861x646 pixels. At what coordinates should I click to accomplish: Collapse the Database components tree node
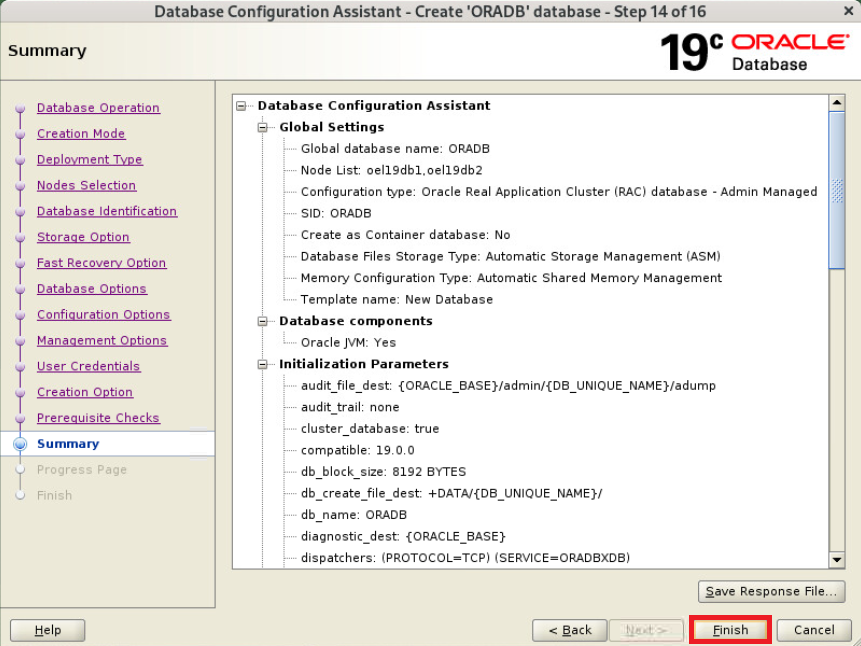point(262,321)
